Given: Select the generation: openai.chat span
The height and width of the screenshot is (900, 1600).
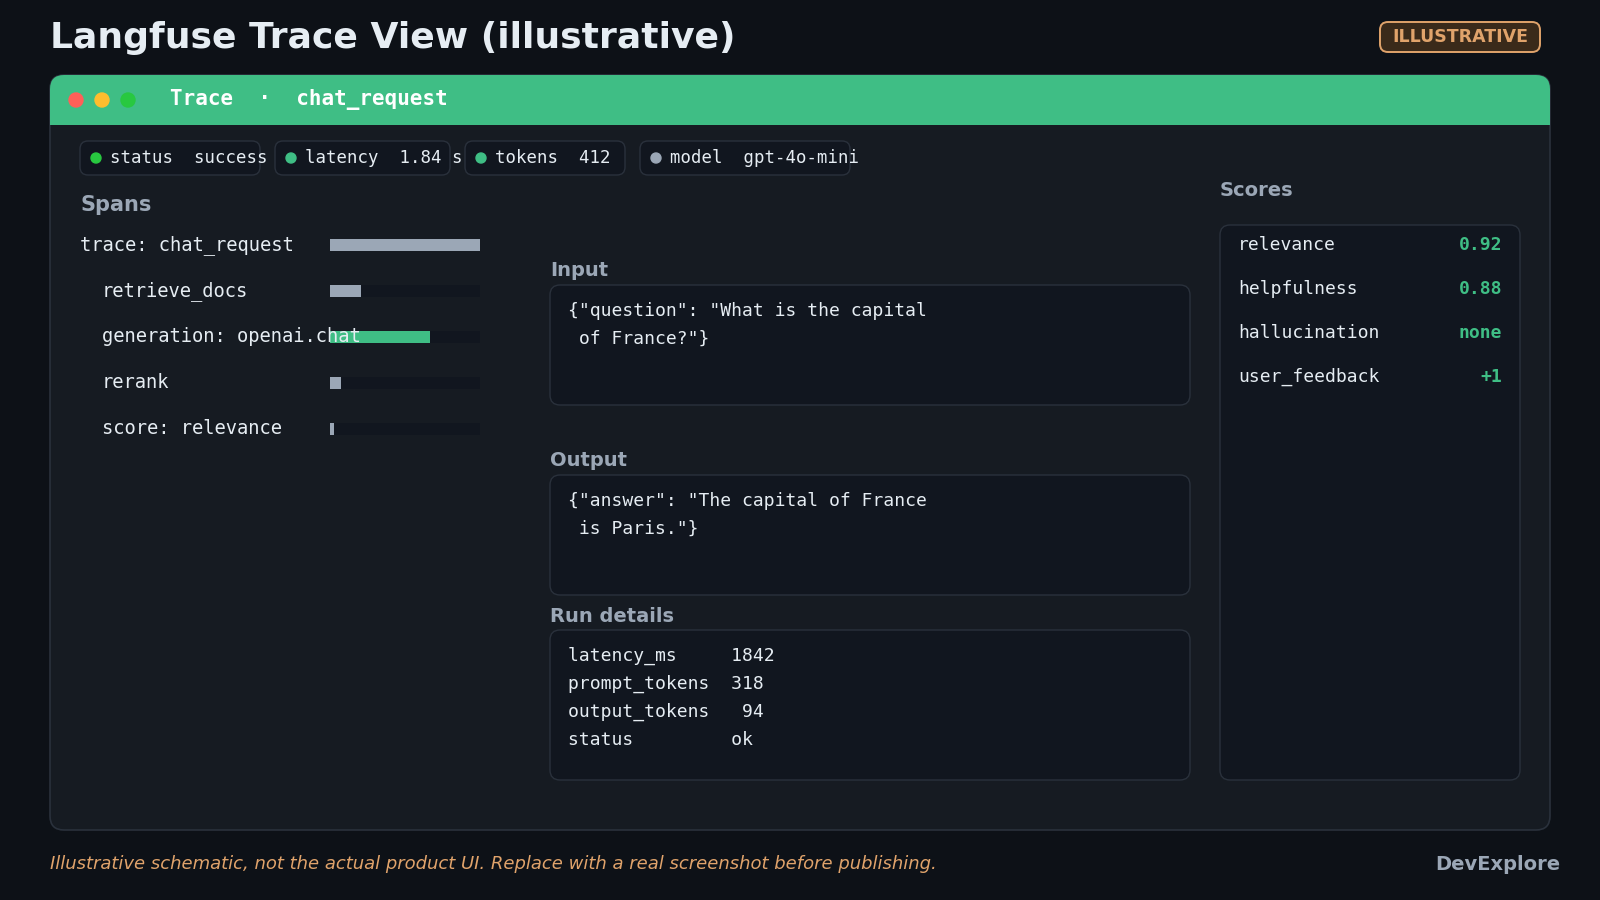Looking at the screenshot, I should tap(280, 337).
